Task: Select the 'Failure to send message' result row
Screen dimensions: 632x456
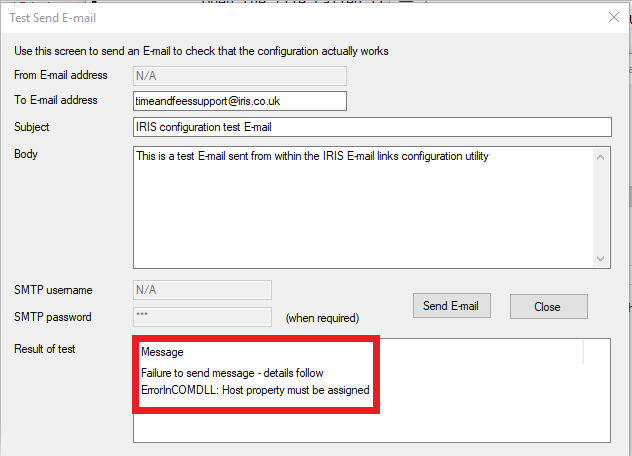Action: tap(232, 373)
